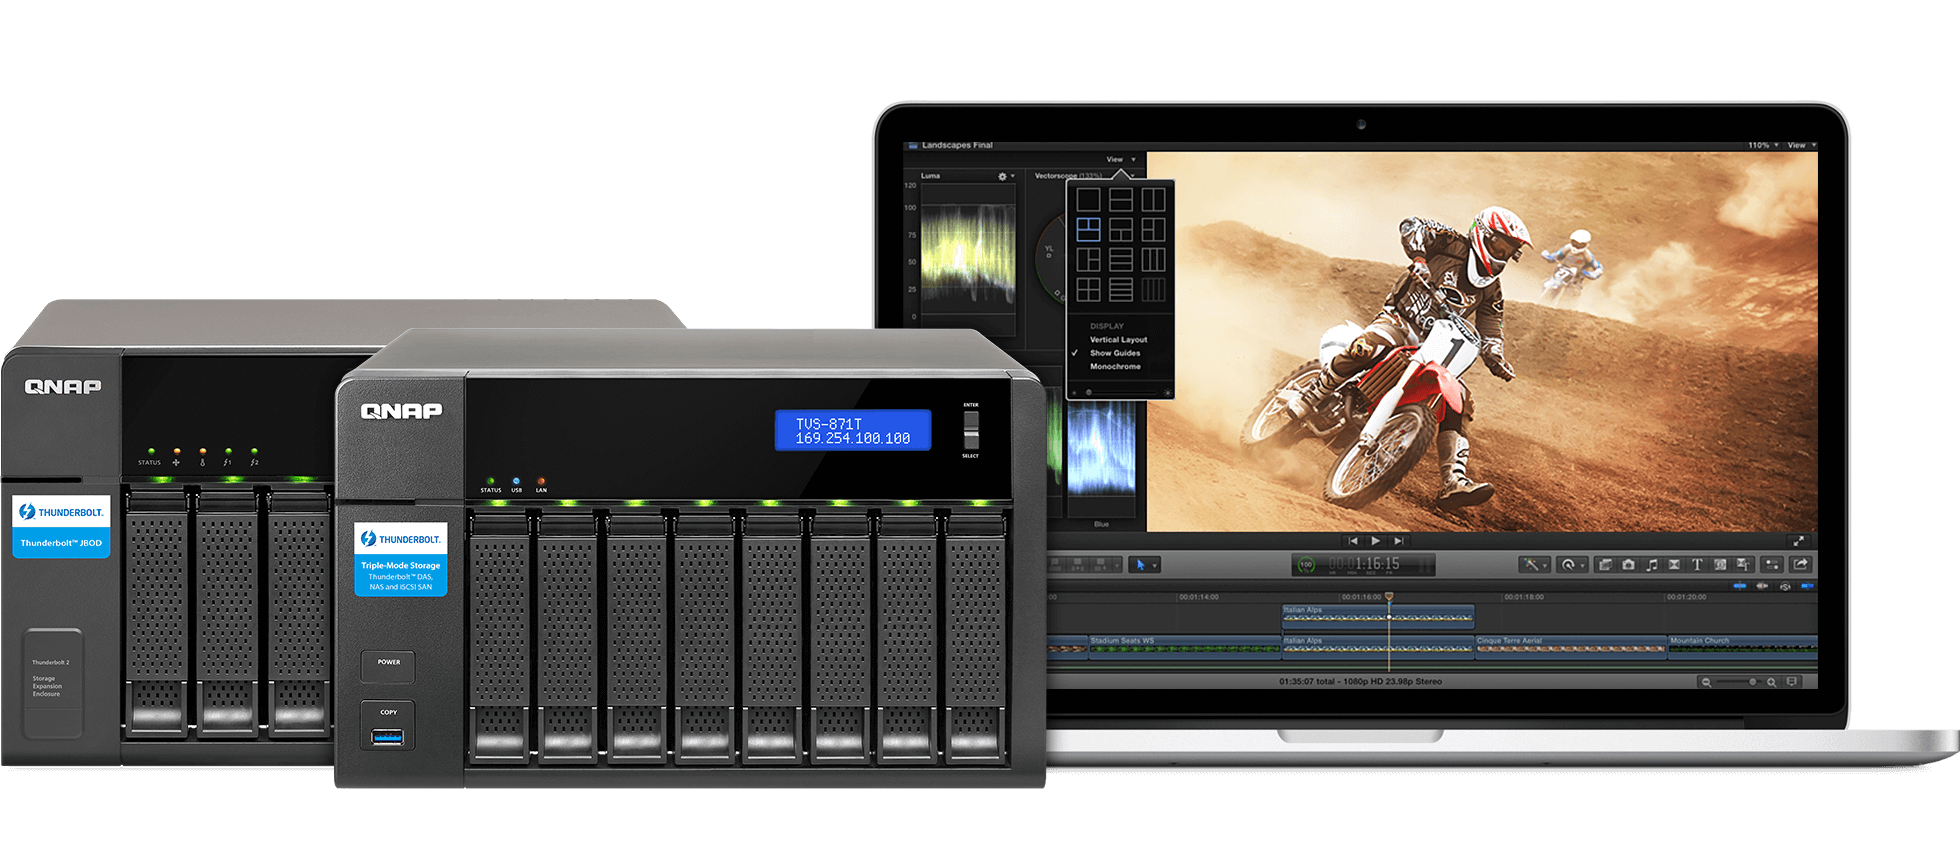
Task: Open the enhancements magic wand dropdown
Action: click(1535, 565)
